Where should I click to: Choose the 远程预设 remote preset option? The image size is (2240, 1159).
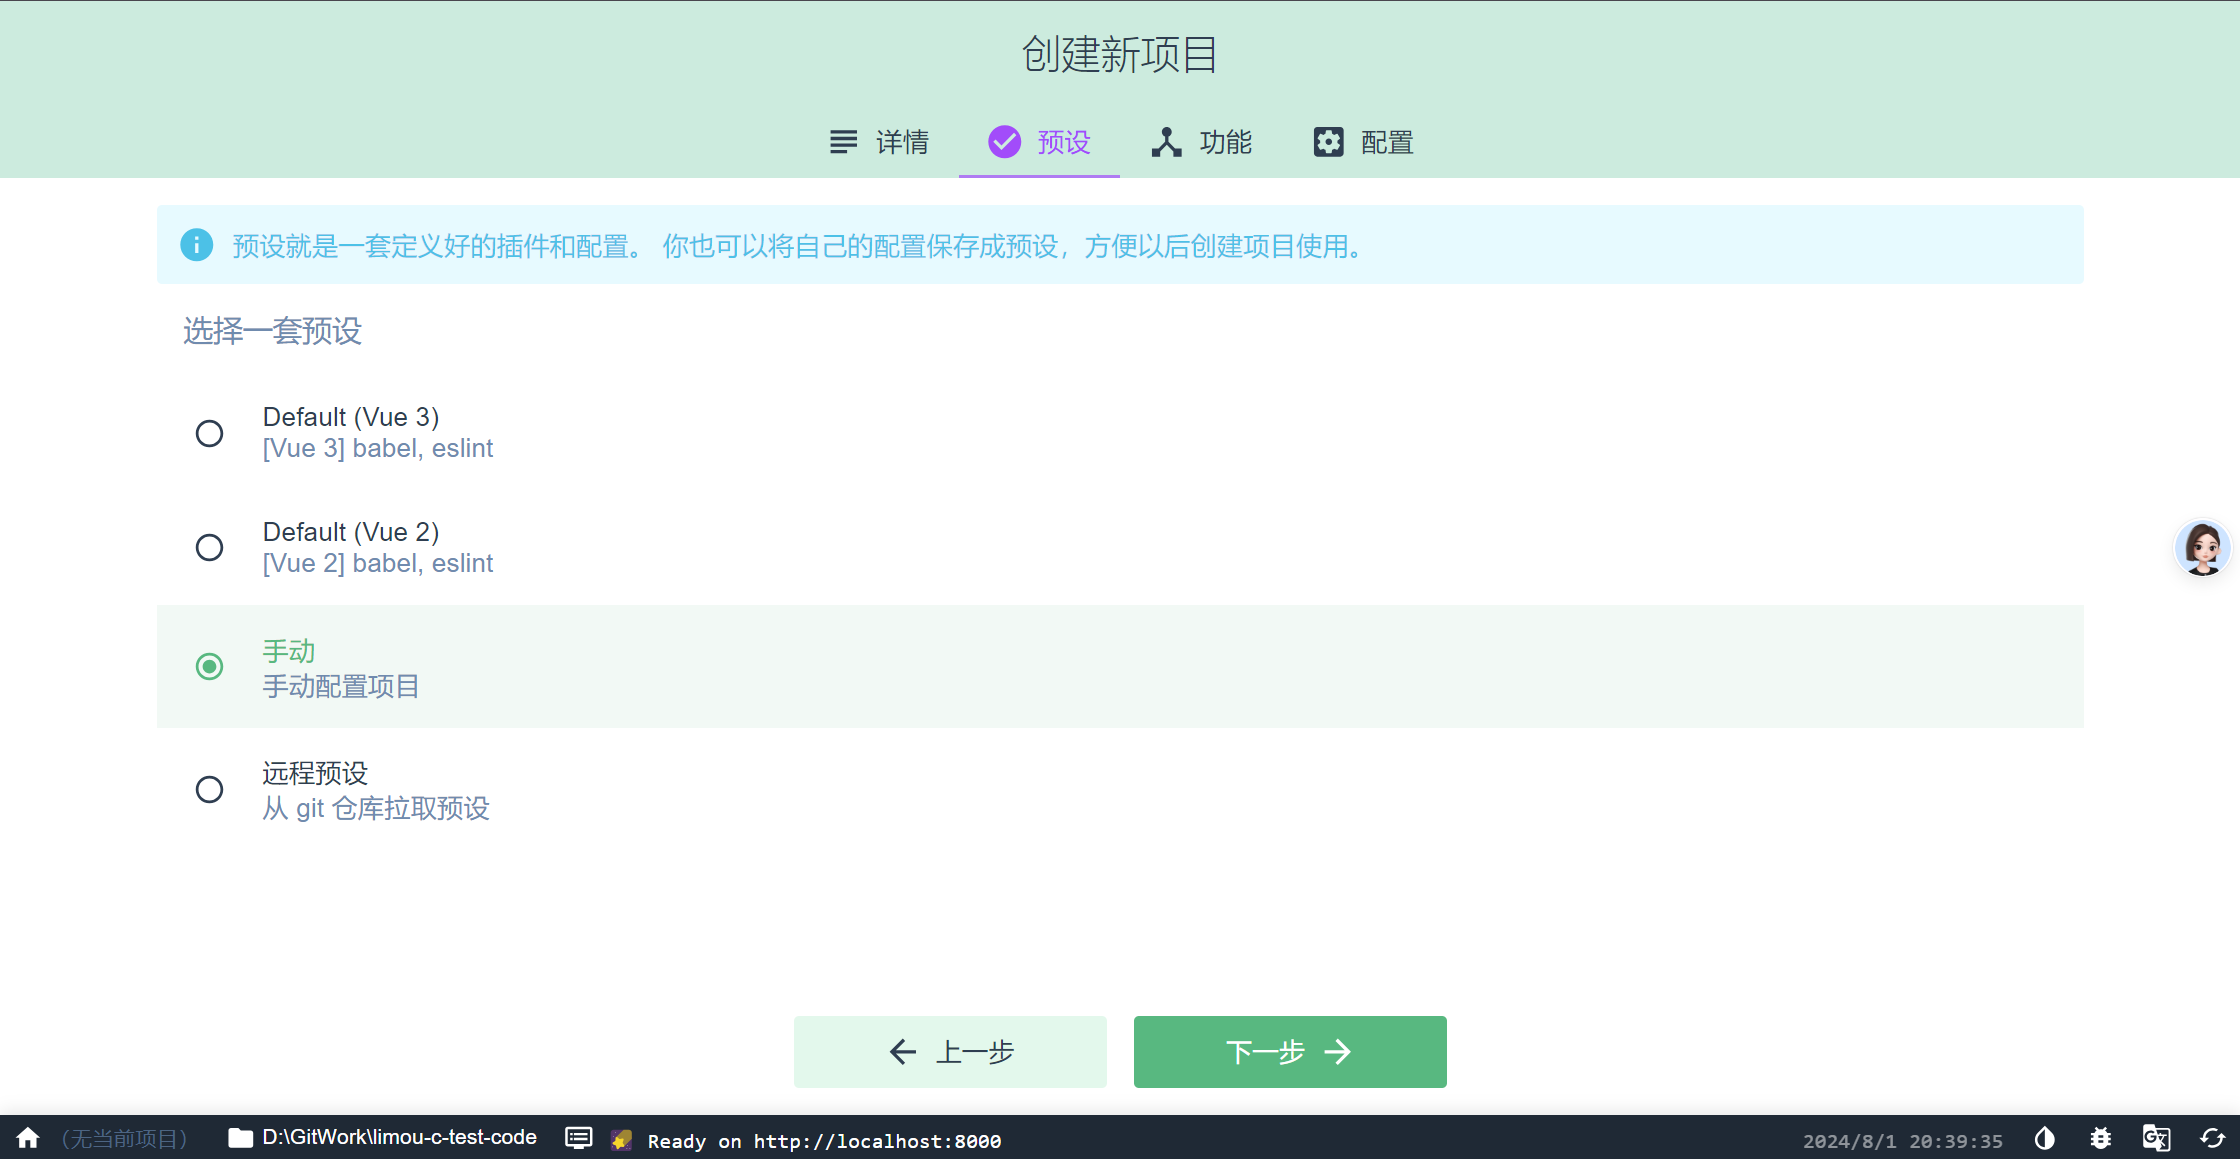tap(209, 789)
